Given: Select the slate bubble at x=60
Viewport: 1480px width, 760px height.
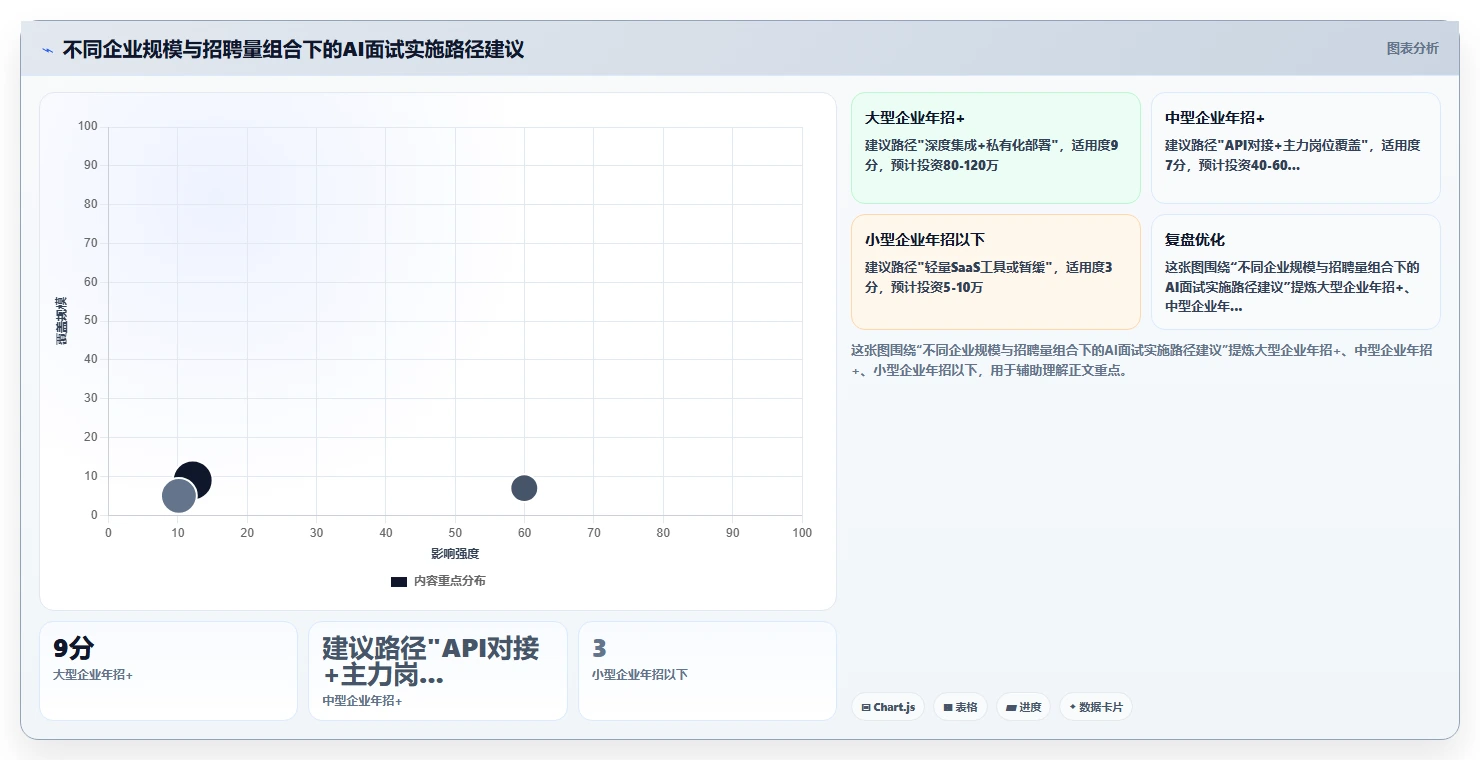Looking at the screenshot, I should [524, 488].
